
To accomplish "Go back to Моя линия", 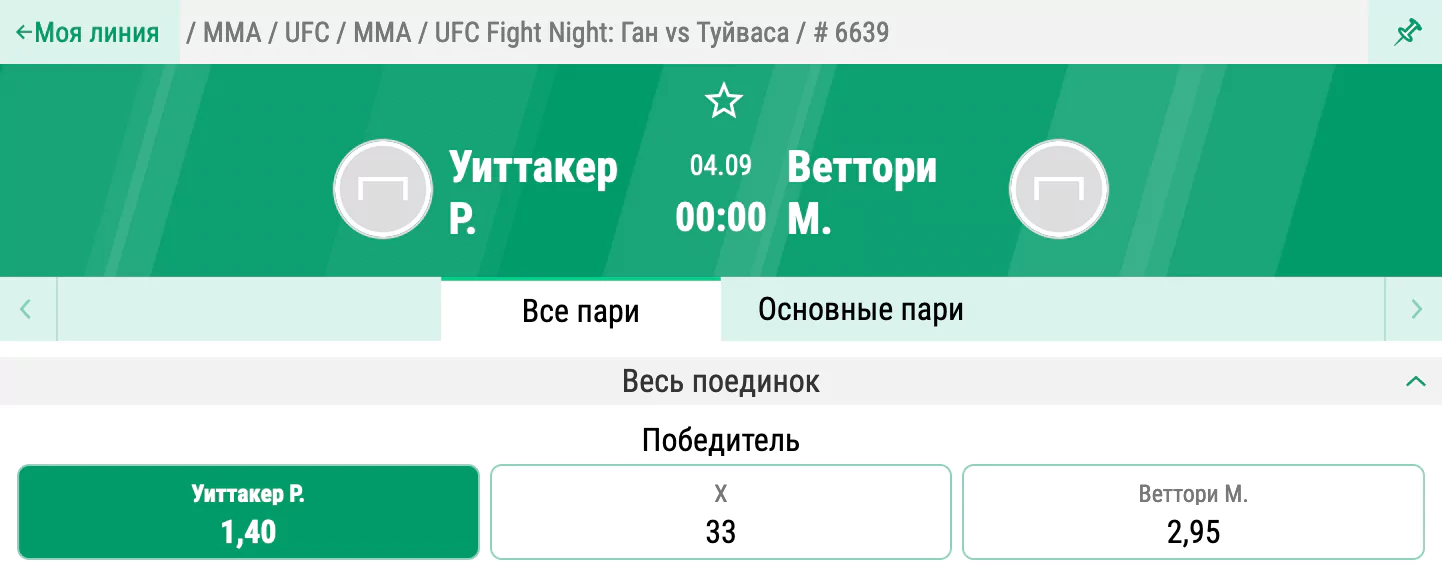I will [x=87, y=32].
